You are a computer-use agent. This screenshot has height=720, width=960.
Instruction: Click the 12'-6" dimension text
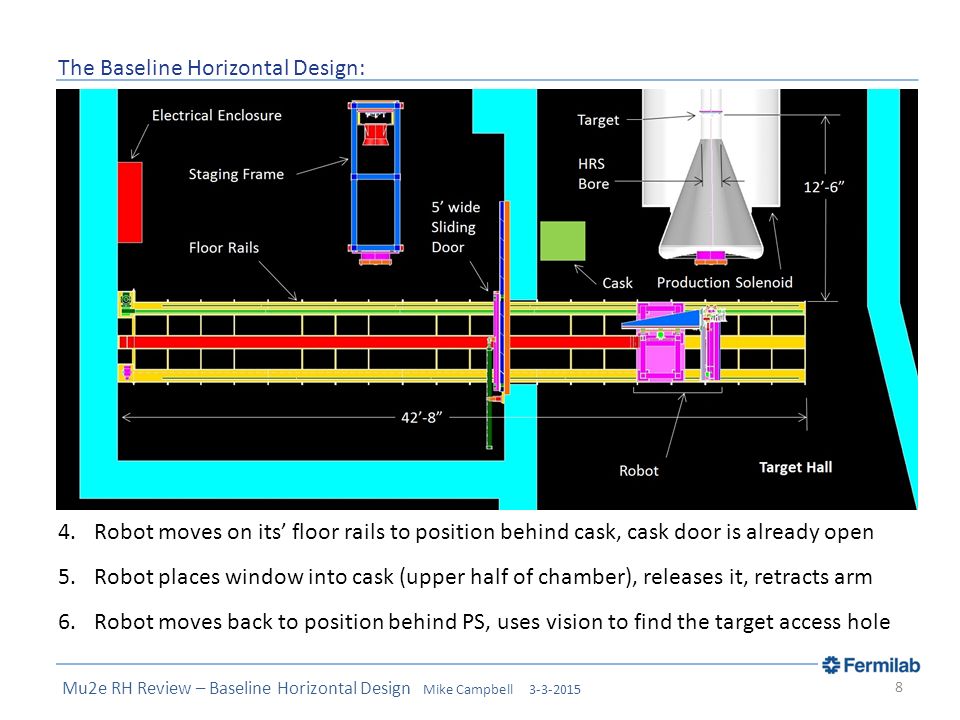(x=823, y=187)
